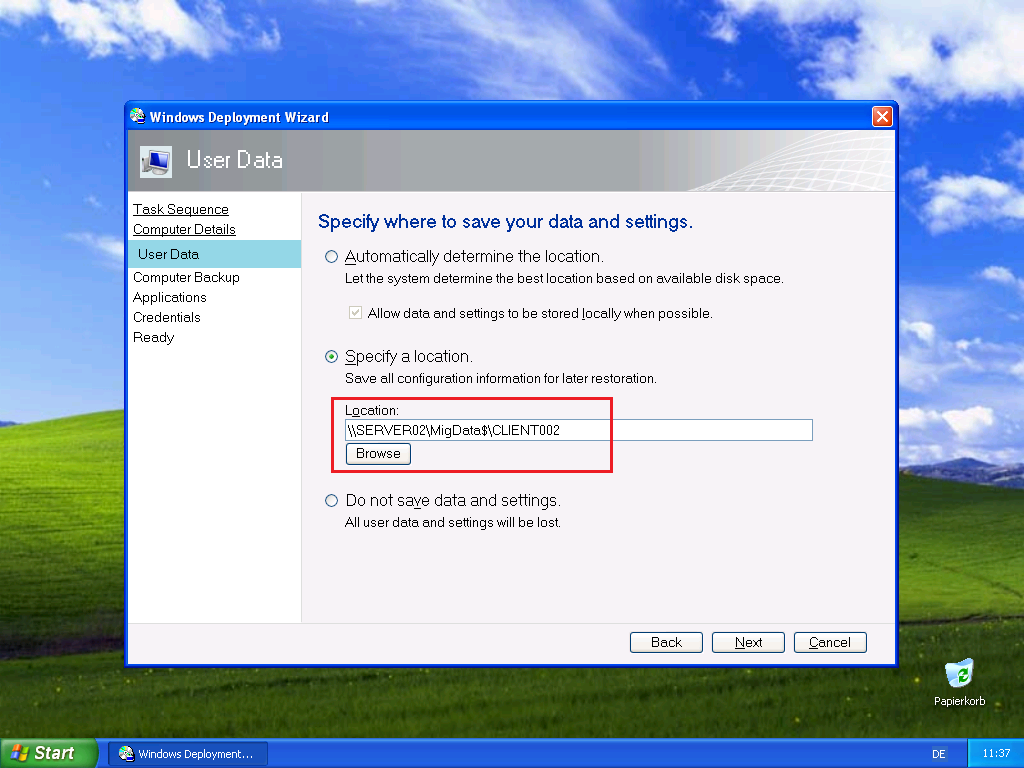This screenshot has height=768, width=1024.
Task: Select Computer Backup step in sidebar
Action: (186, 278)
